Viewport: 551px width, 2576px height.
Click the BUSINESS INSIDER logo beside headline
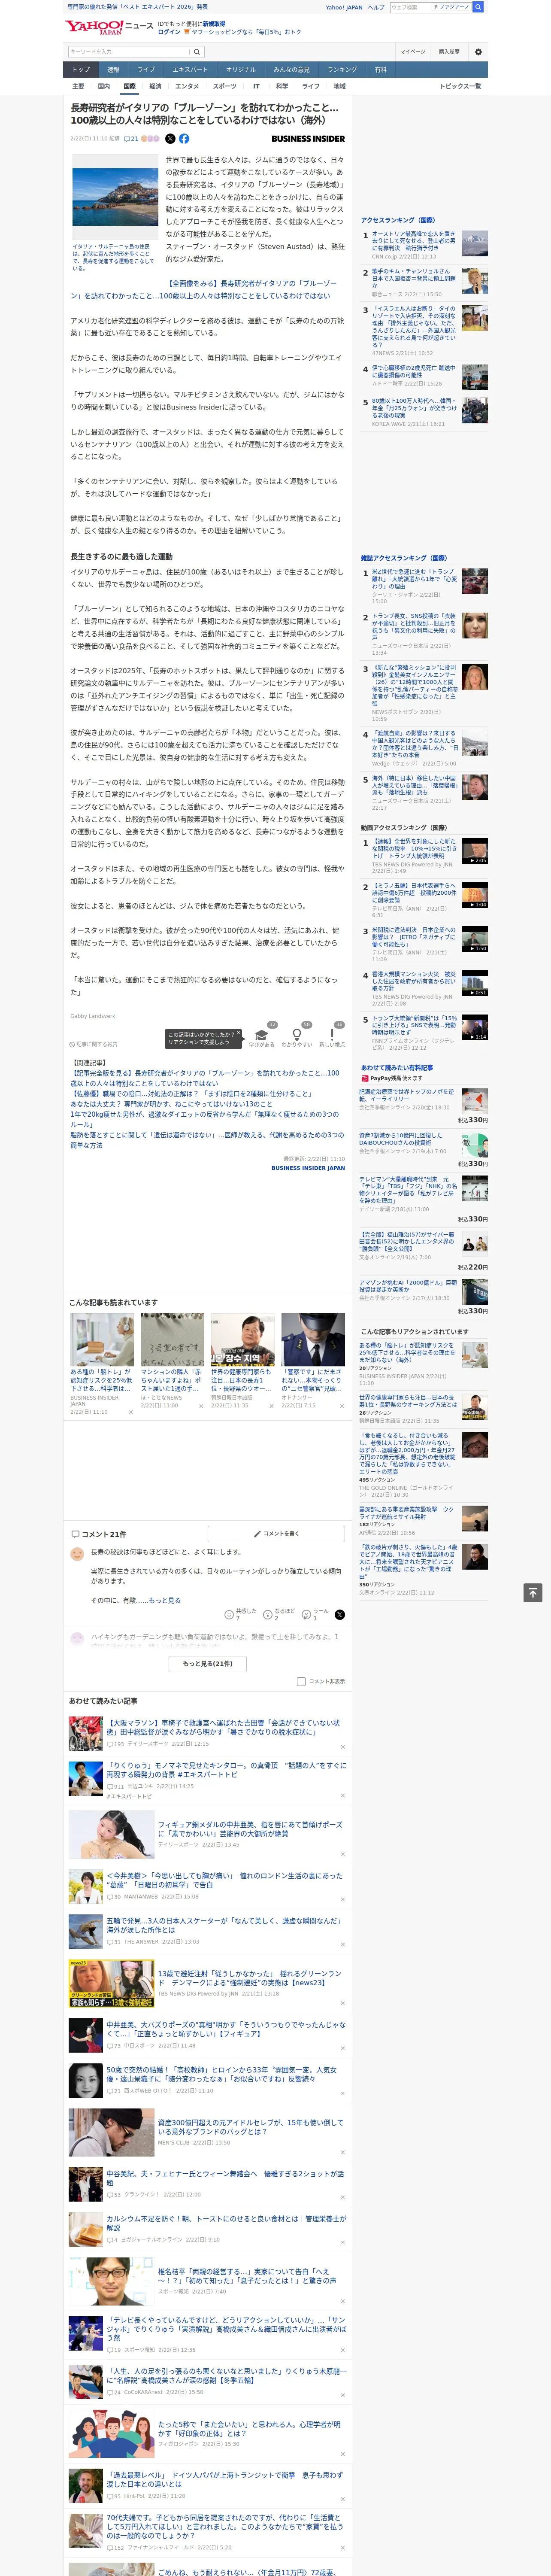pyautogui.click(x=308, y=139)
